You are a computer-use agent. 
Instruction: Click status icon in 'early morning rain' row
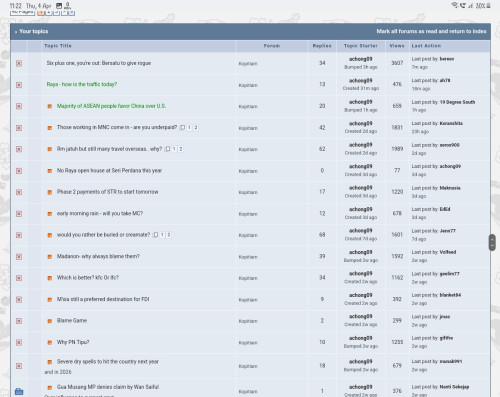[19, 214]
